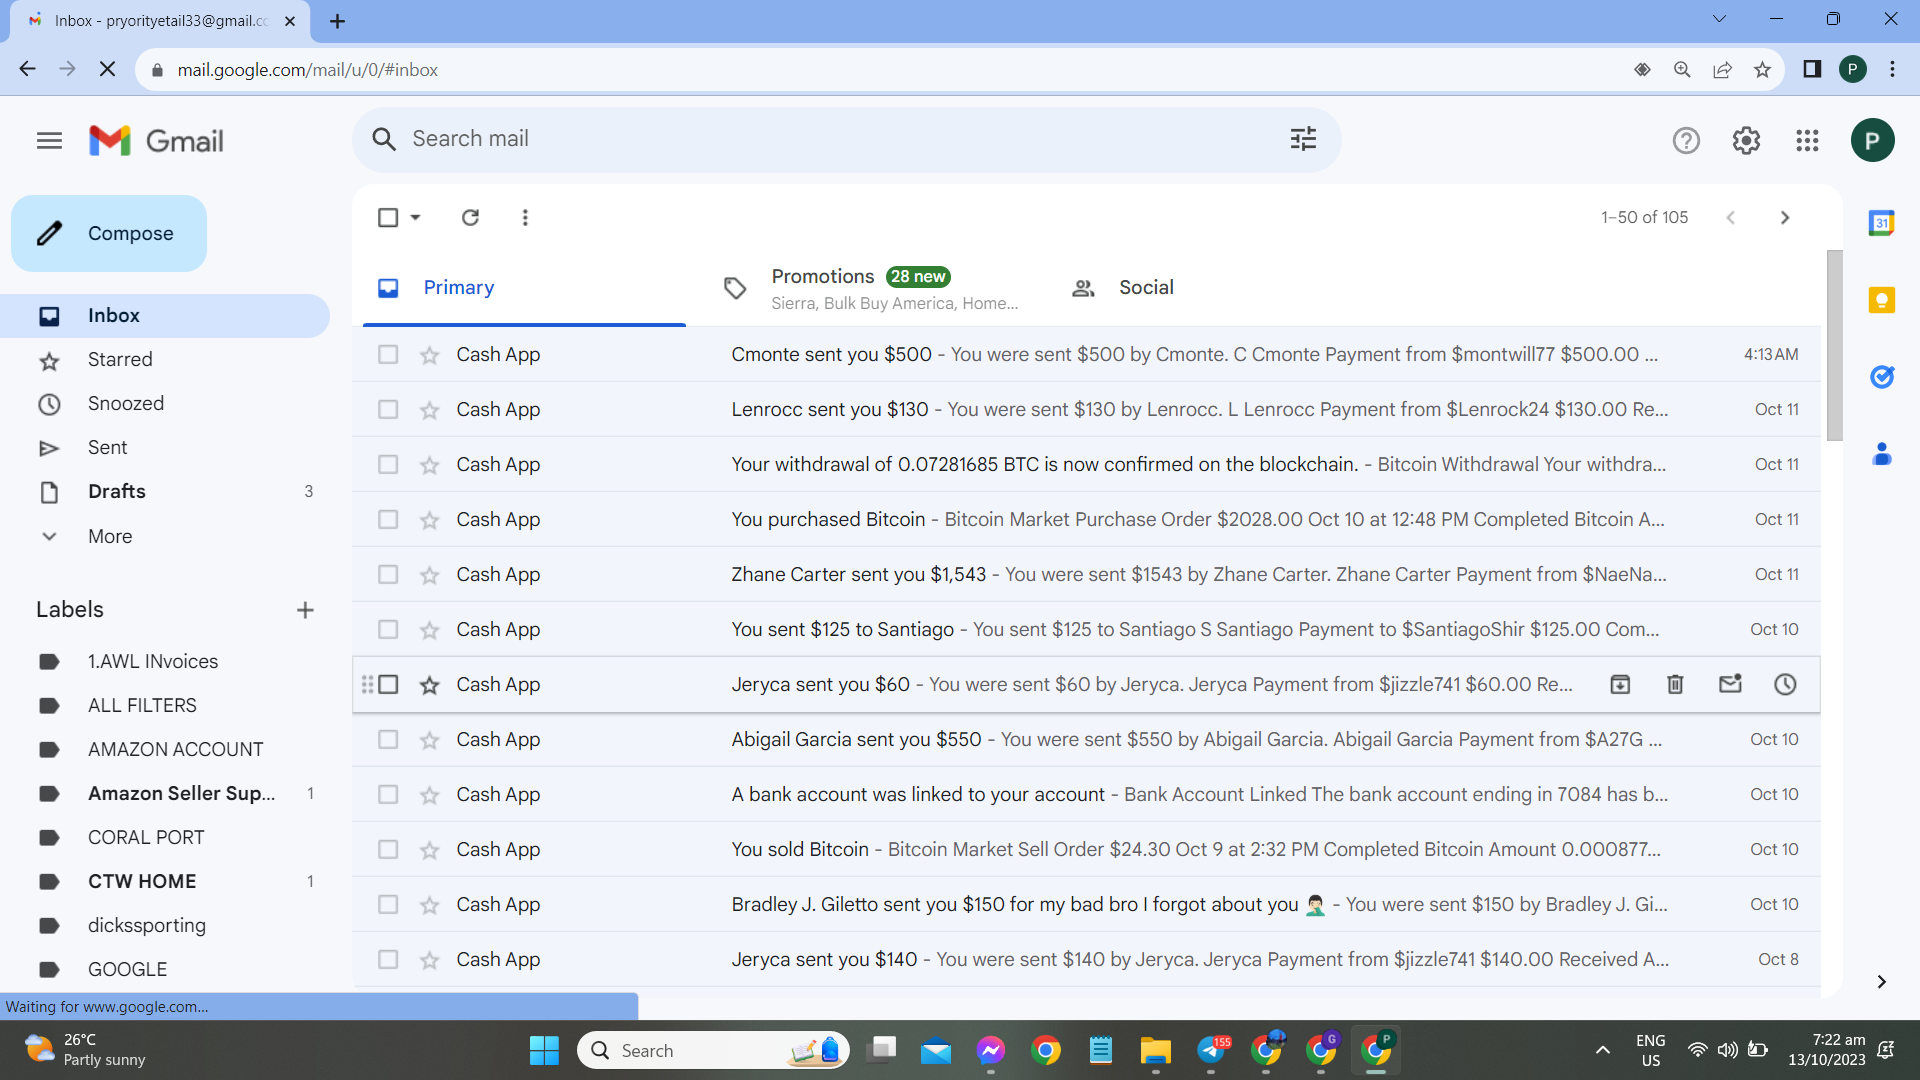This screenshot has width=1920, height=1080.
Task: Mark Jeryca sent you $60 email as unread
Action: [x=1730, y=684]
